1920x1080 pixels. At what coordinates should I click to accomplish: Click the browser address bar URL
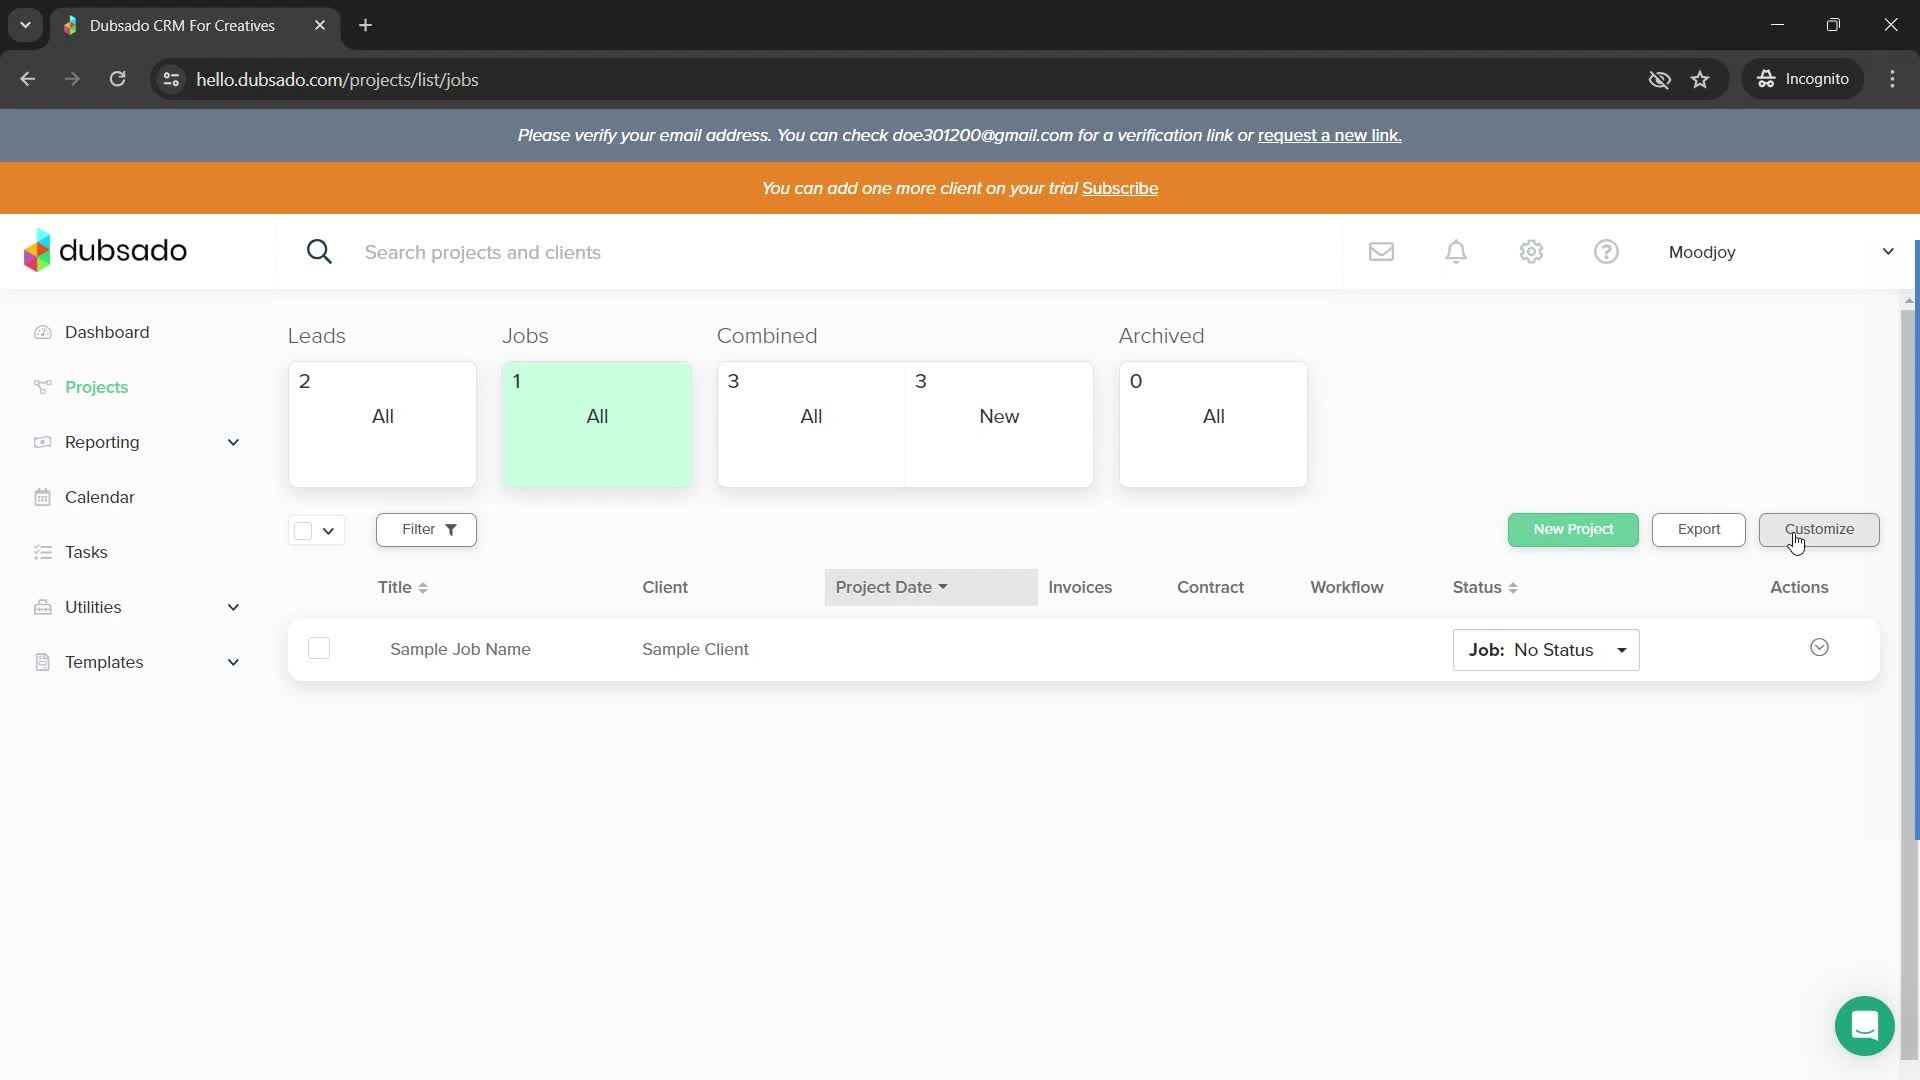tap(337, 79)
